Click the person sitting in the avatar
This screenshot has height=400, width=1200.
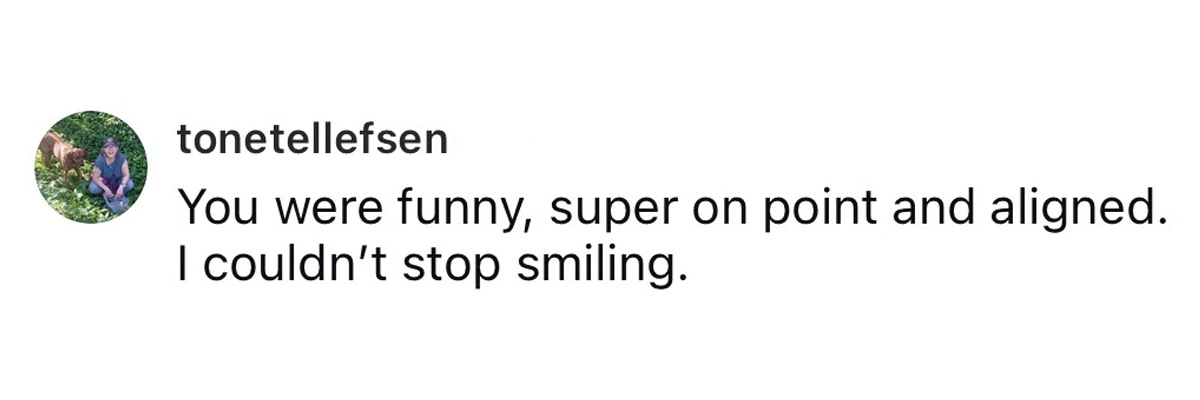tap(110, 173)
